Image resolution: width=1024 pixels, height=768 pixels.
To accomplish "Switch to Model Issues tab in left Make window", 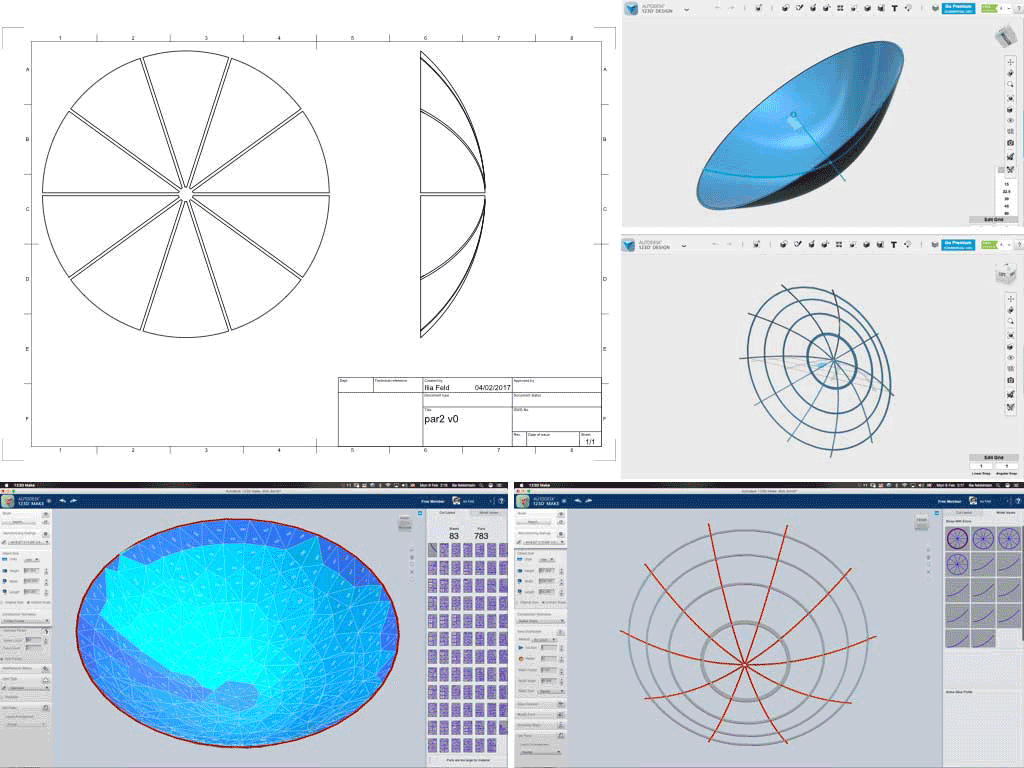I will 488,513.
